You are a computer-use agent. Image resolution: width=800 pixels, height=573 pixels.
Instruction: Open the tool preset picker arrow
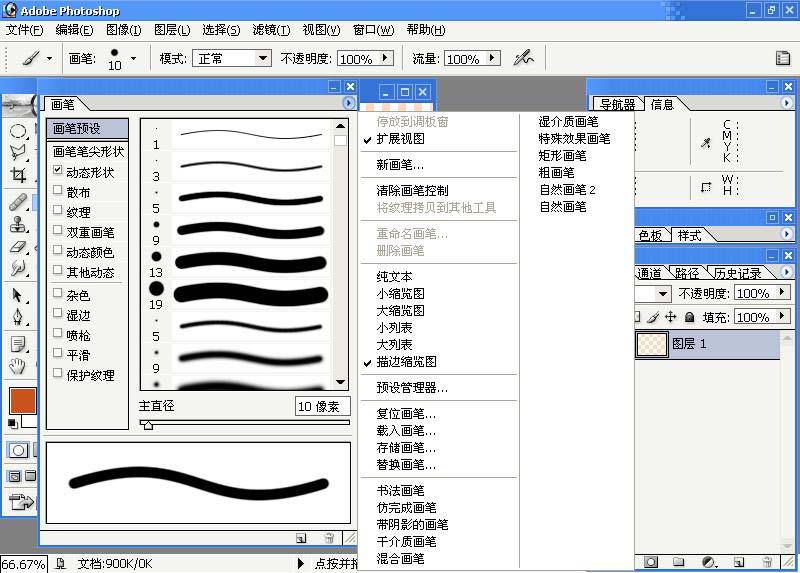click(x=49, y=59)
